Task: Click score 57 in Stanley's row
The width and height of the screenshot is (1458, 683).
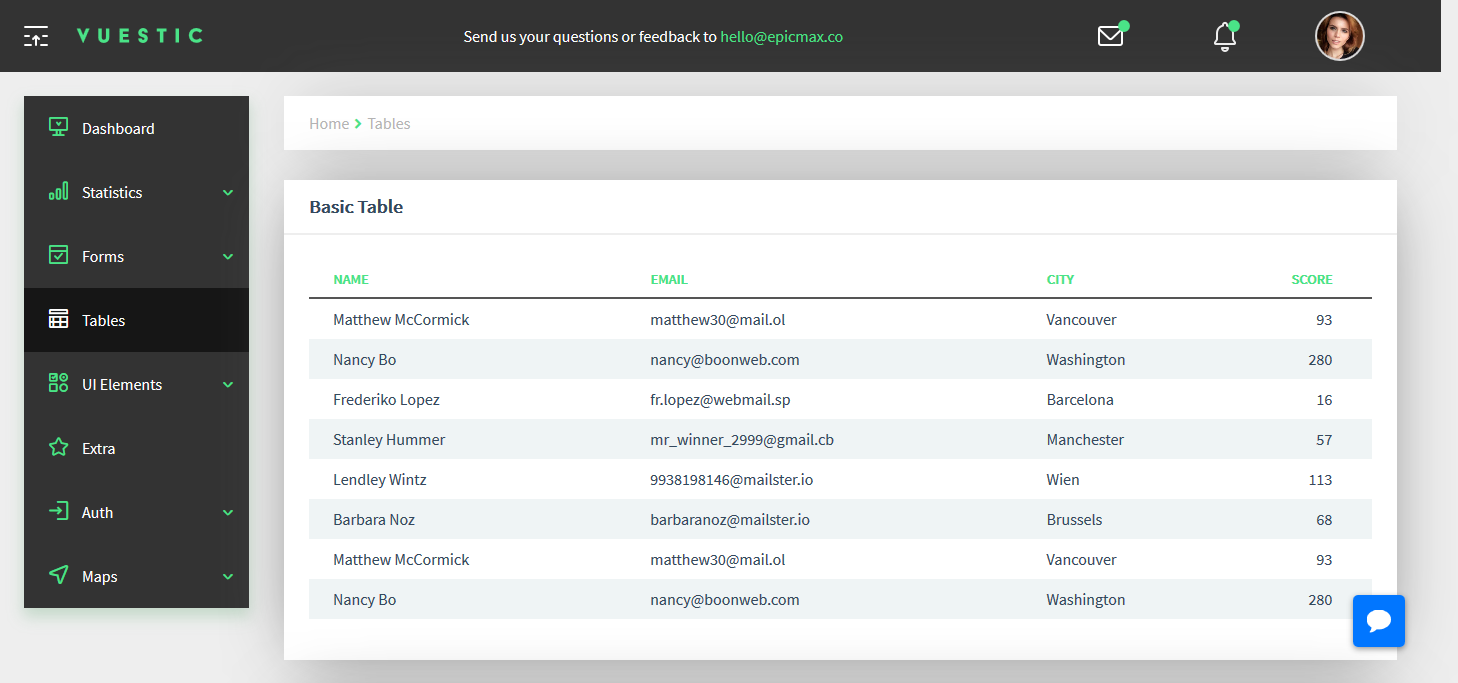Action: [1324, 440]
